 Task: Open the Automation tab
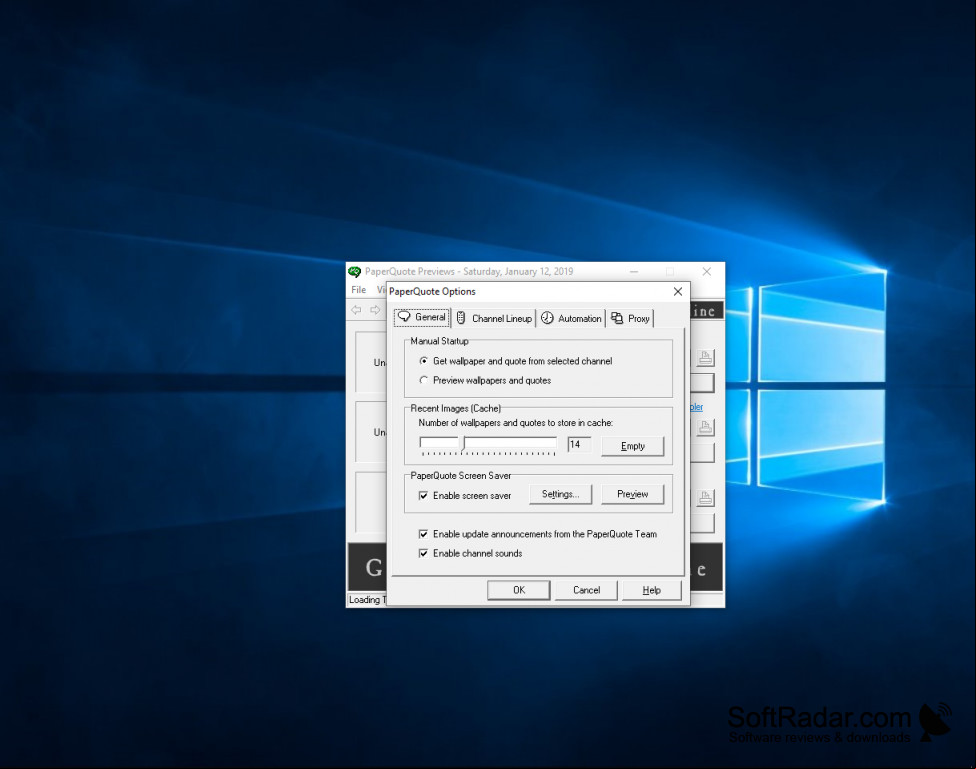571,318
